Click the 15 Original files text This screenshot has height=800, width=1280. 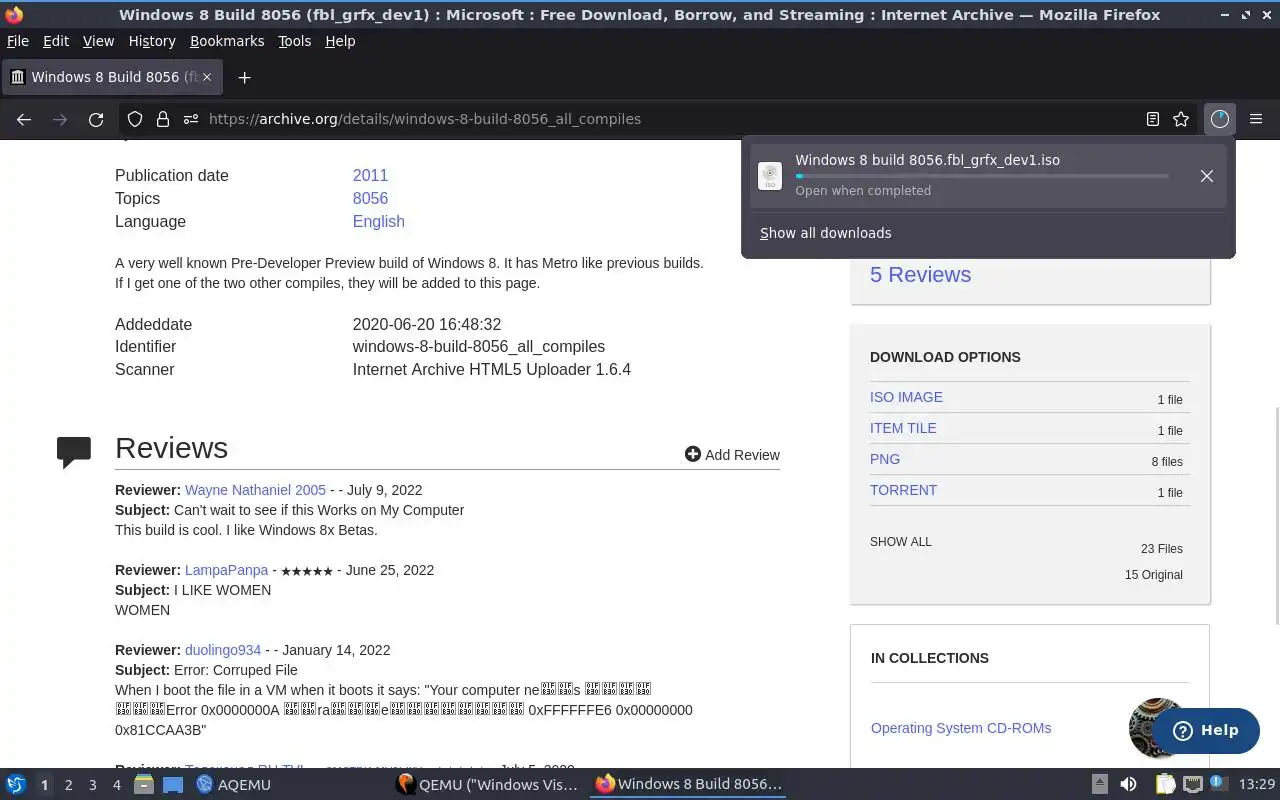point(1153,575)
